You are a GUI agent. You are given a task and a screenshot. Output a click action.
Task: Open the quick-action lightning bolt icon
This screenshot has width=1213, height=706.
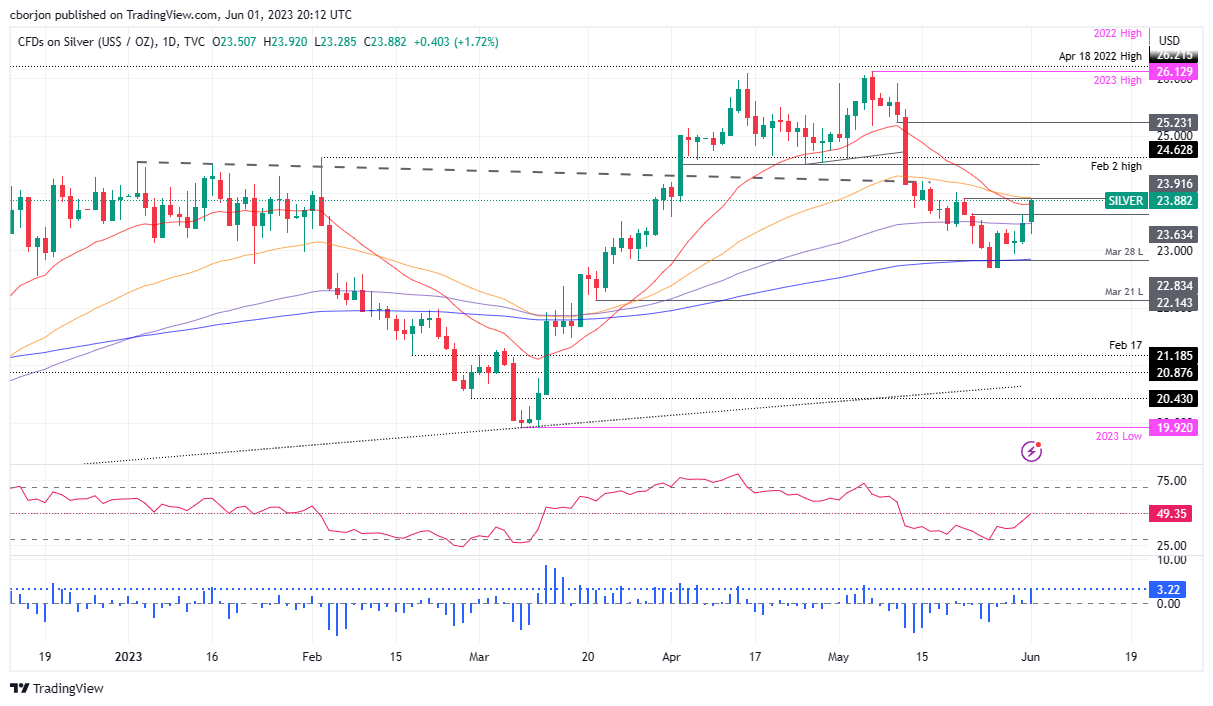1030,451
